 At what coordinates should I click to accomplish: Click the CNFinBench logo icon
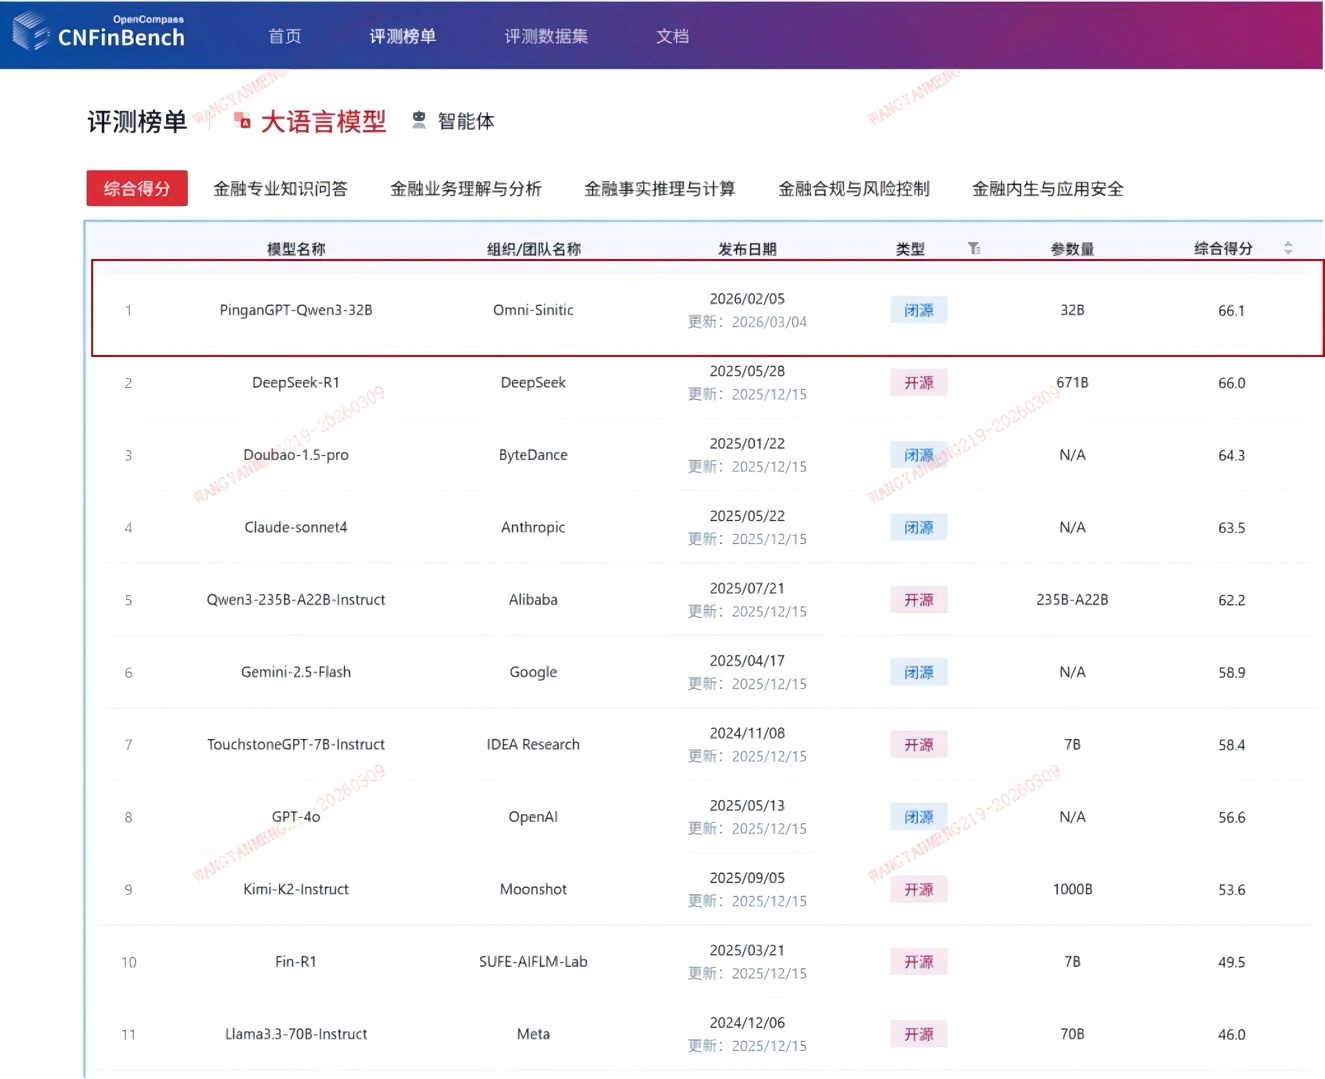tap(30, 32)
